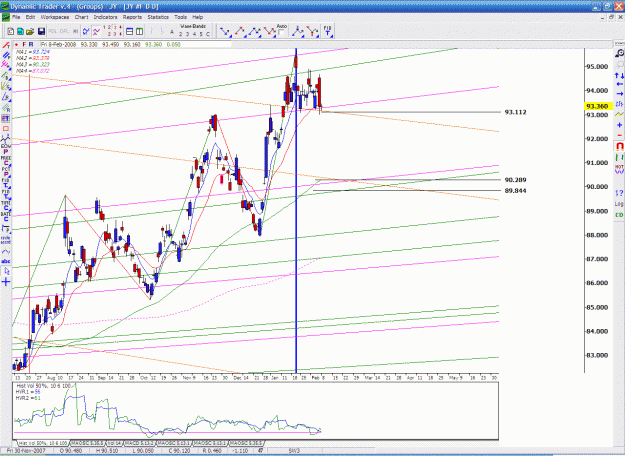Viewport: 625px width, 456px height.
Task: Open the Edit menu
Action: pyautogui.click(x=30, y=17)
